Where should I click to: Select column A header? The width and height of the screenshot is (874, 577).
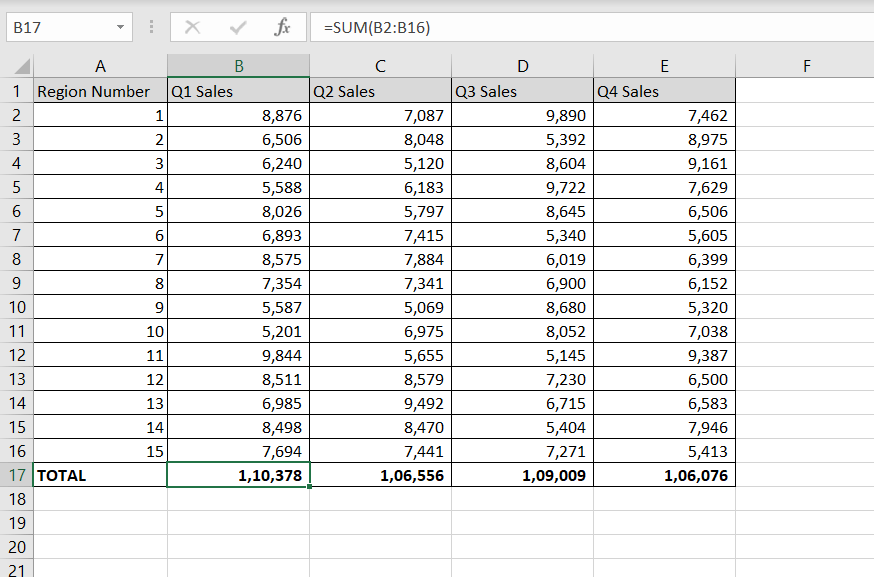[100, 67]
